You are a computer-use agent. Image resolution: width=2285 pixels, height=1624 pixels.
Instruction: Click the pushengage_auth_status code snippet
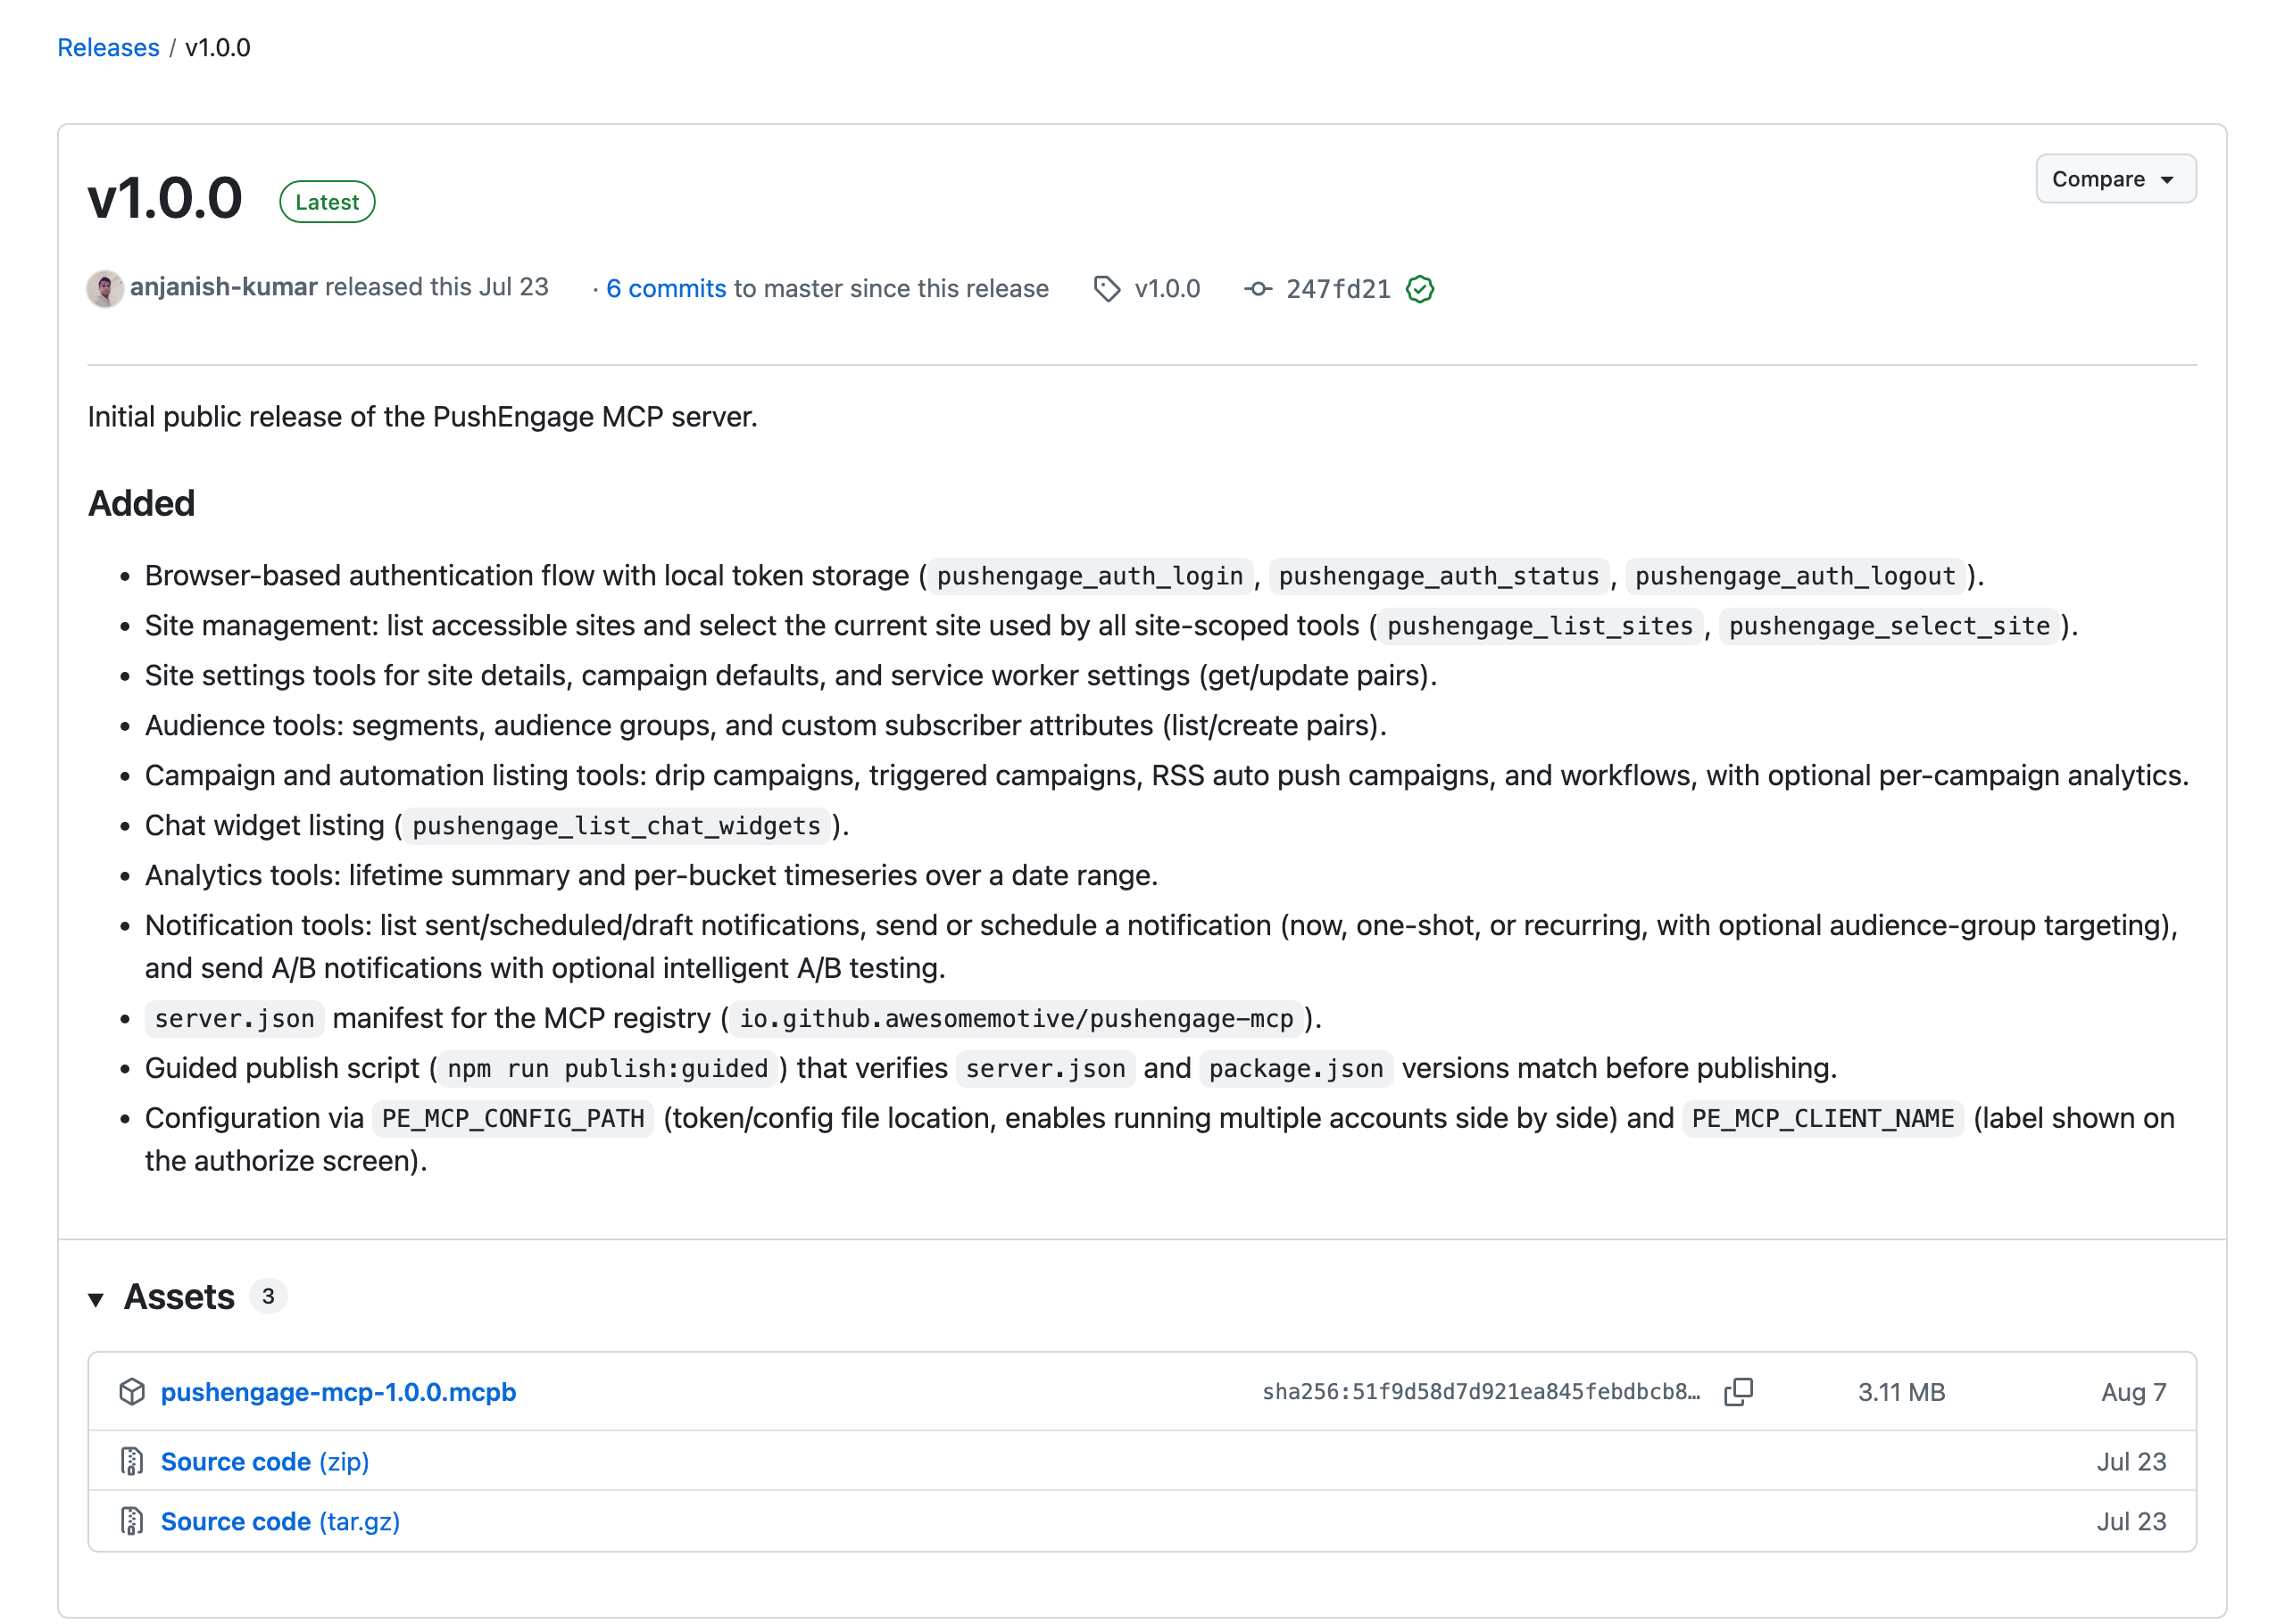[1439, 576]
